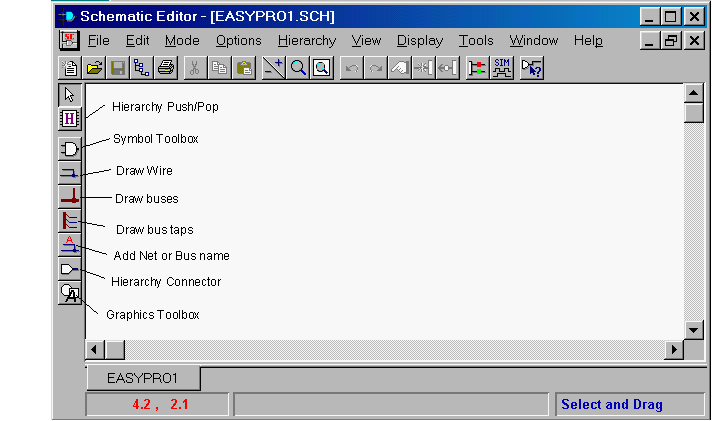
Task: Select the arrow pointer tool
Action: (69, 95)
